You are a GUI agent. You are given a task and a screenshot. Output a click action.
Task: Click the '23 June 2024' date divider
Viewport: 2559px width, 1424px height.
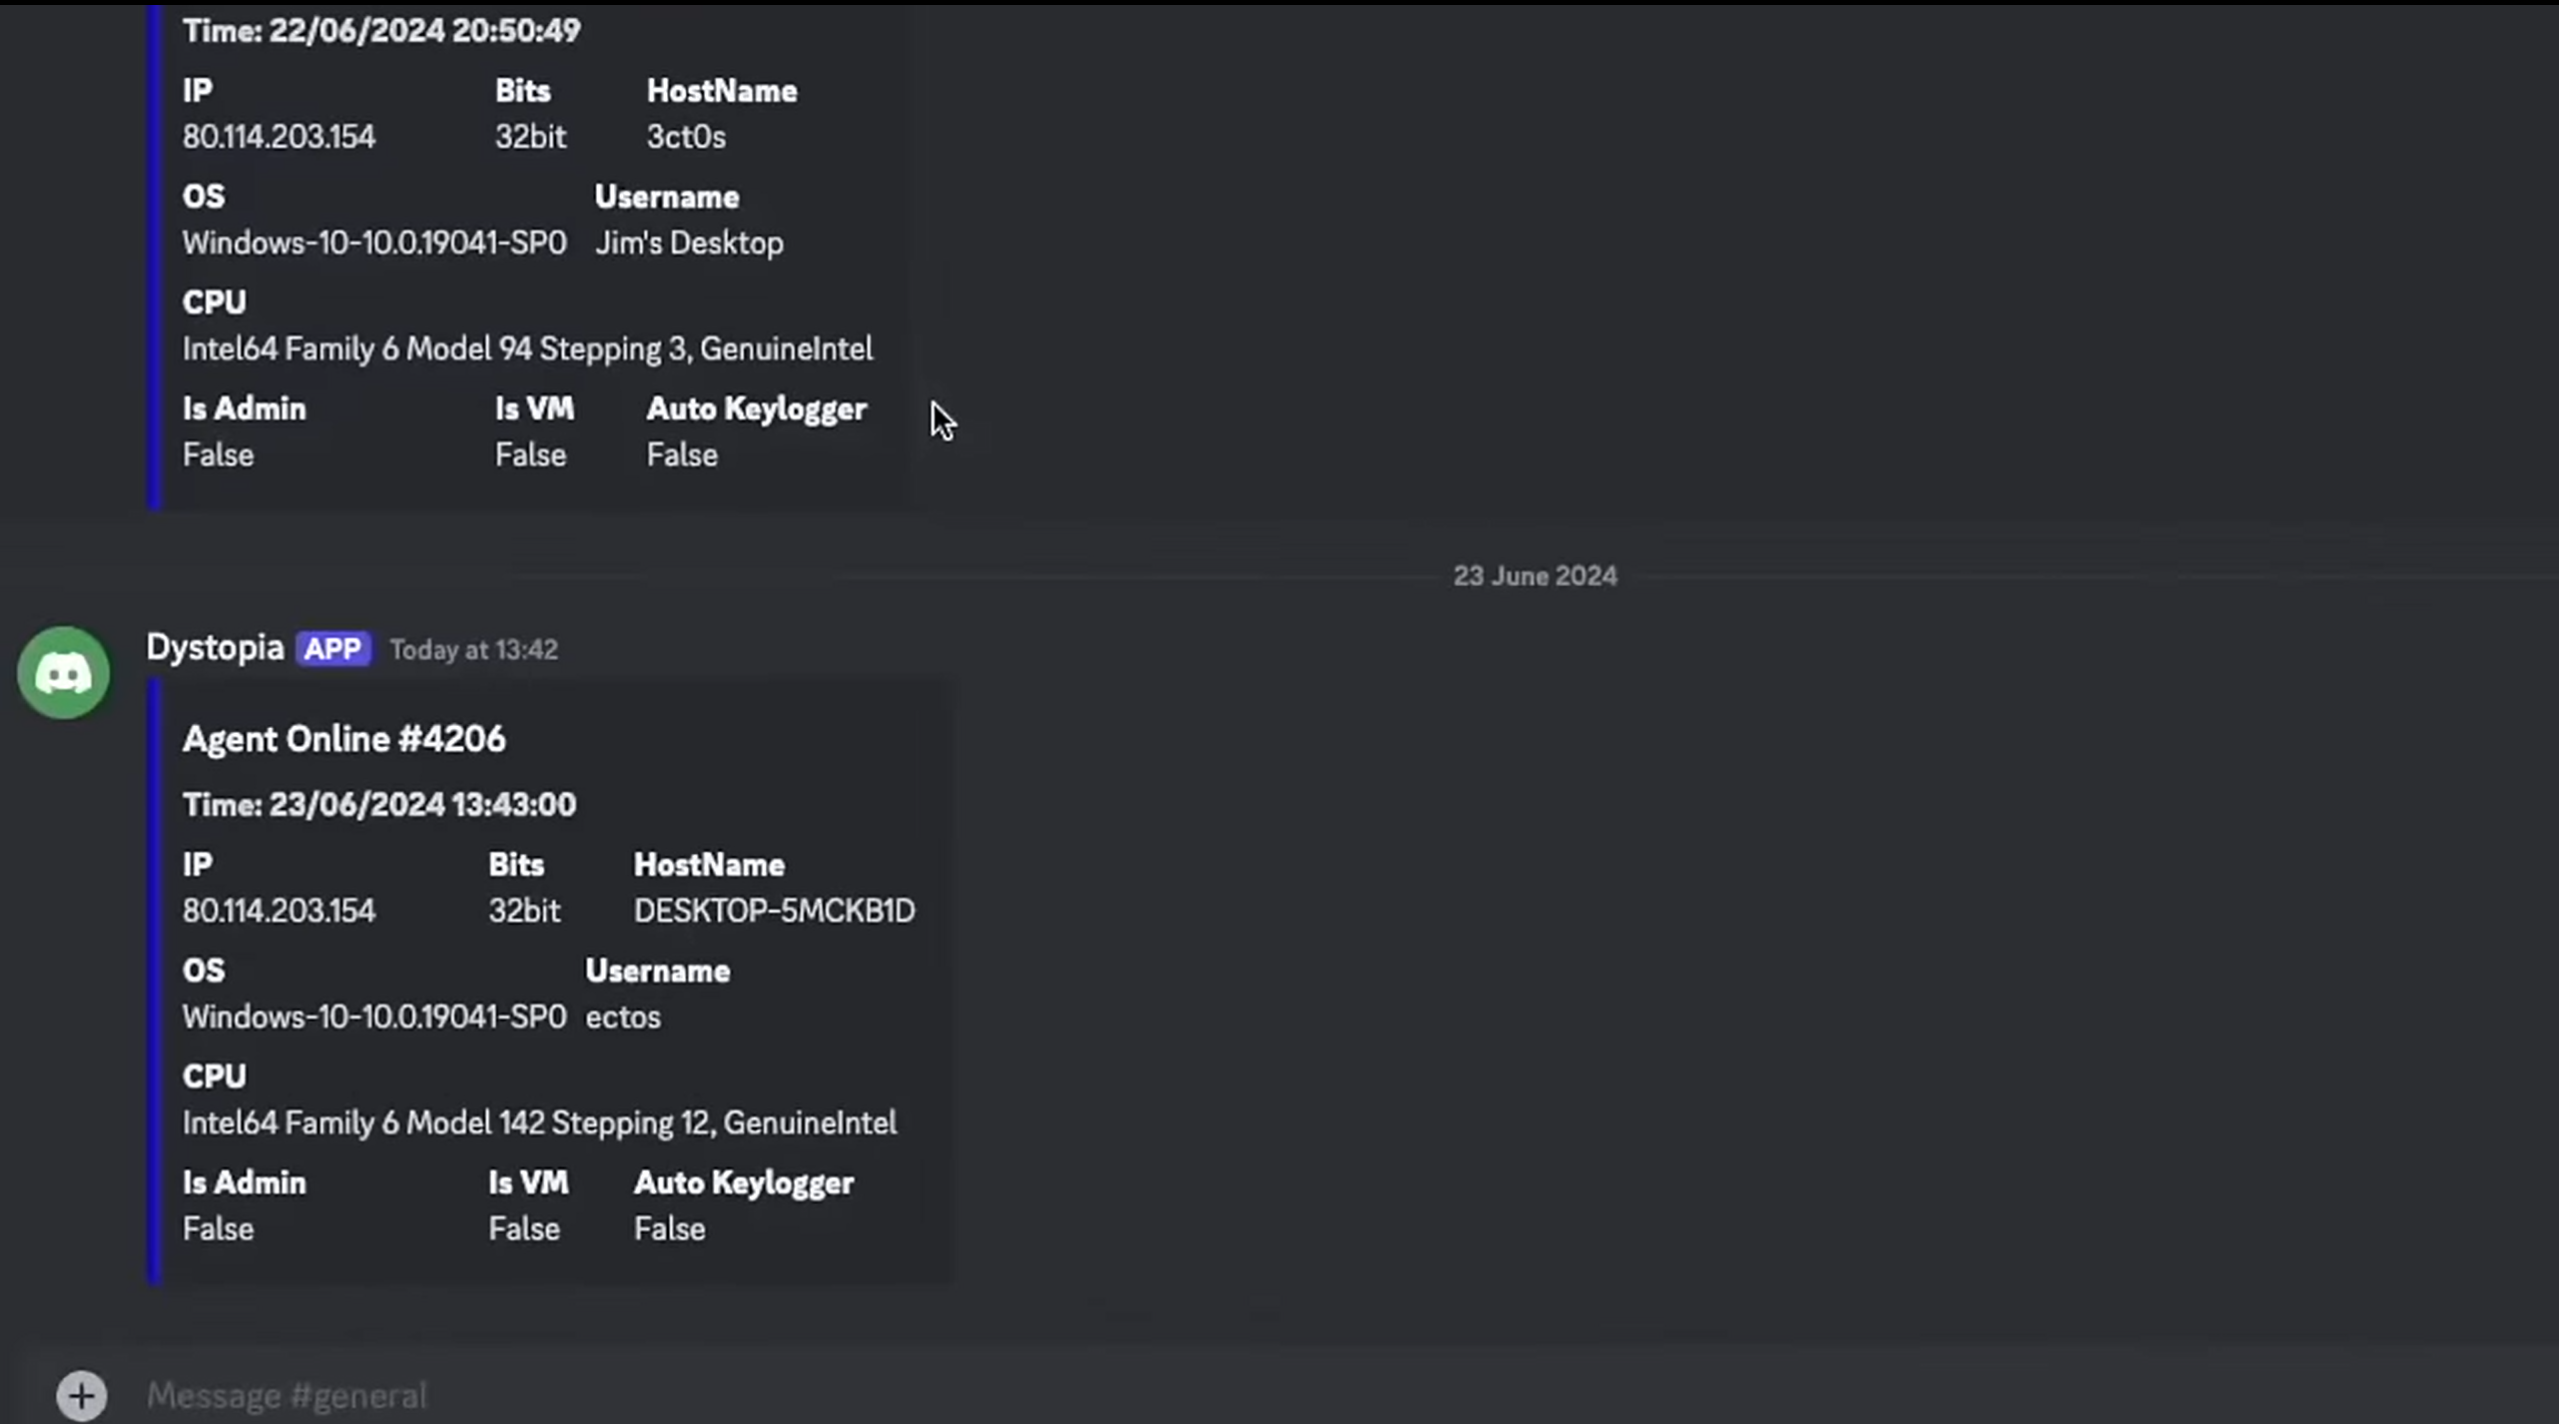1535,575
